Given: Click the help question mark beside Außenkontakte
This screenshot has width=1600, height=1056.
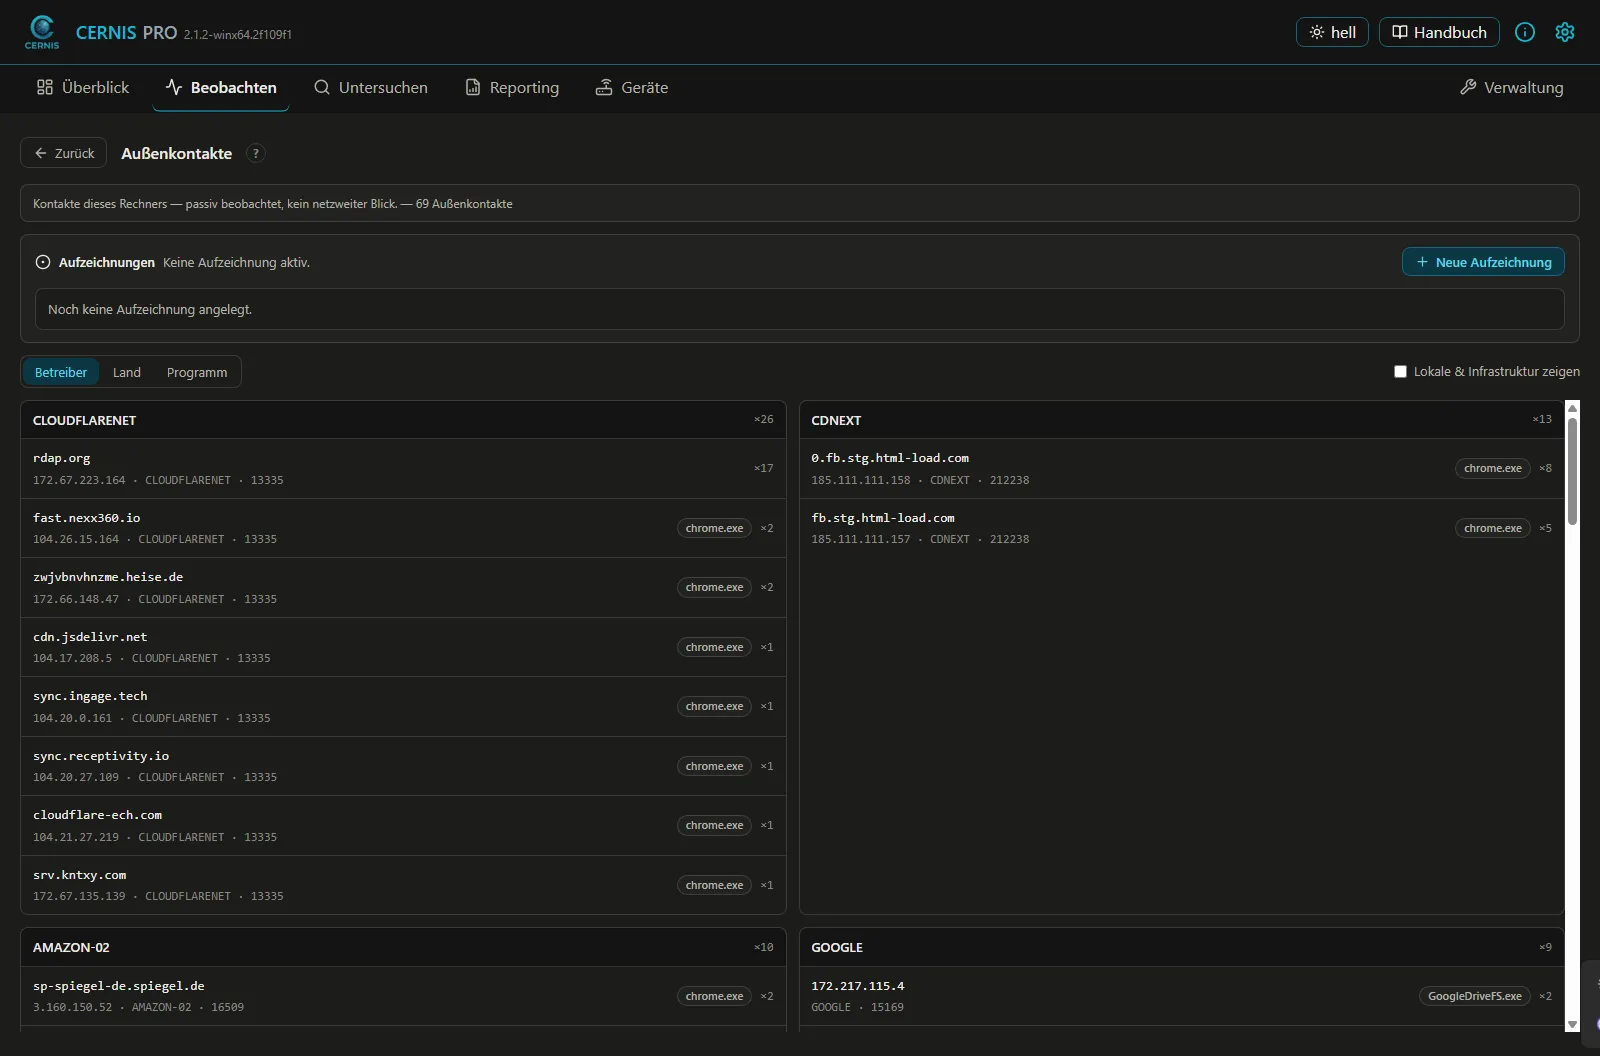Looking at the screenshot, I should (256, 153).
